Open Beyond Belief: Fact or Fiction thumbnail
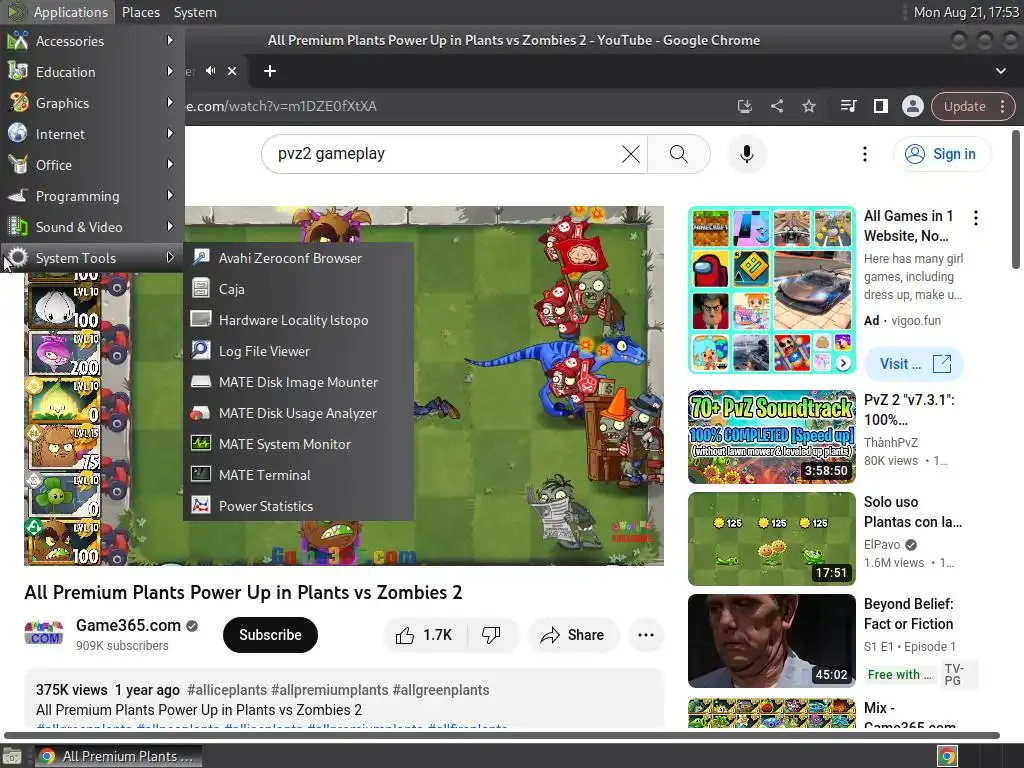Screen dimensions: 1024x768 [771, 641]
